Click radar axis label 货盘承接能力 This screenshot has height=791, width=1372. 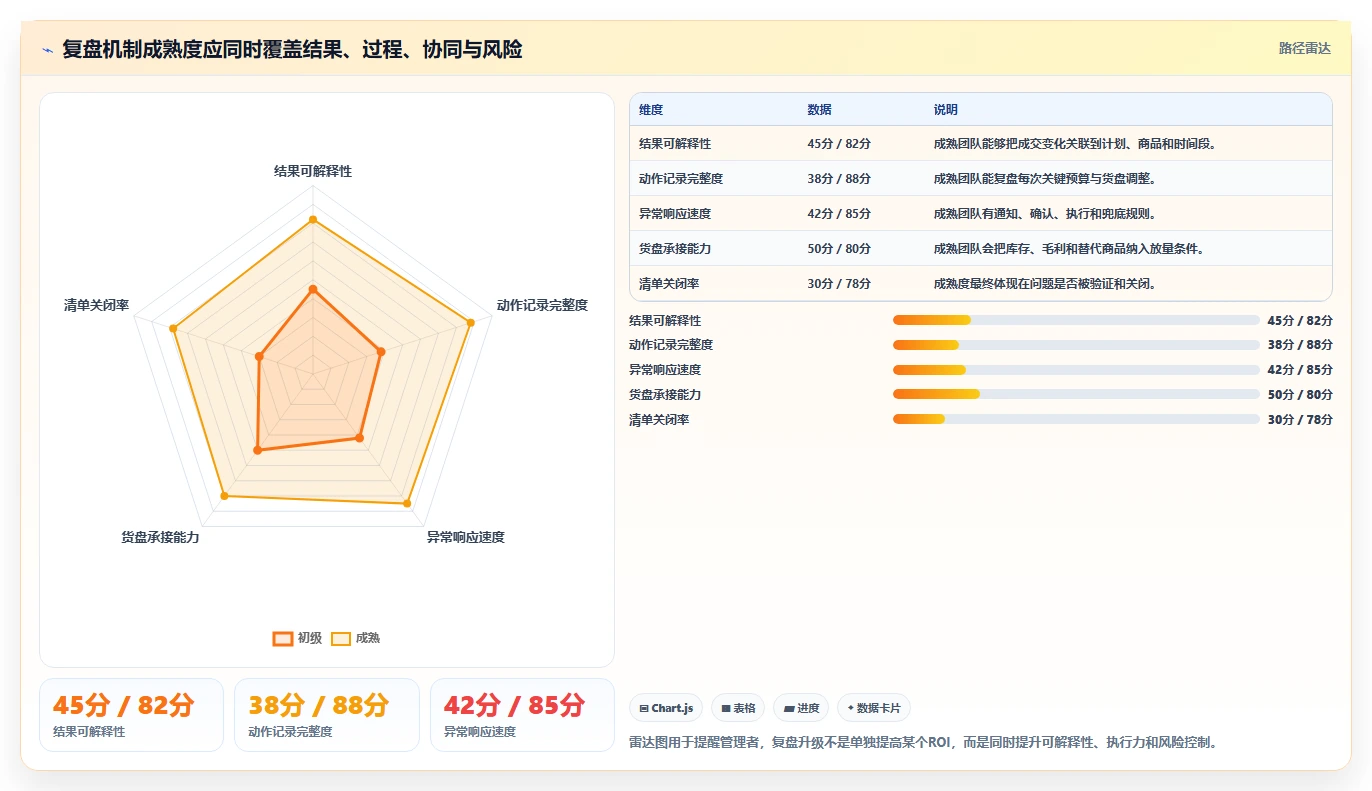tap(160, 537)
